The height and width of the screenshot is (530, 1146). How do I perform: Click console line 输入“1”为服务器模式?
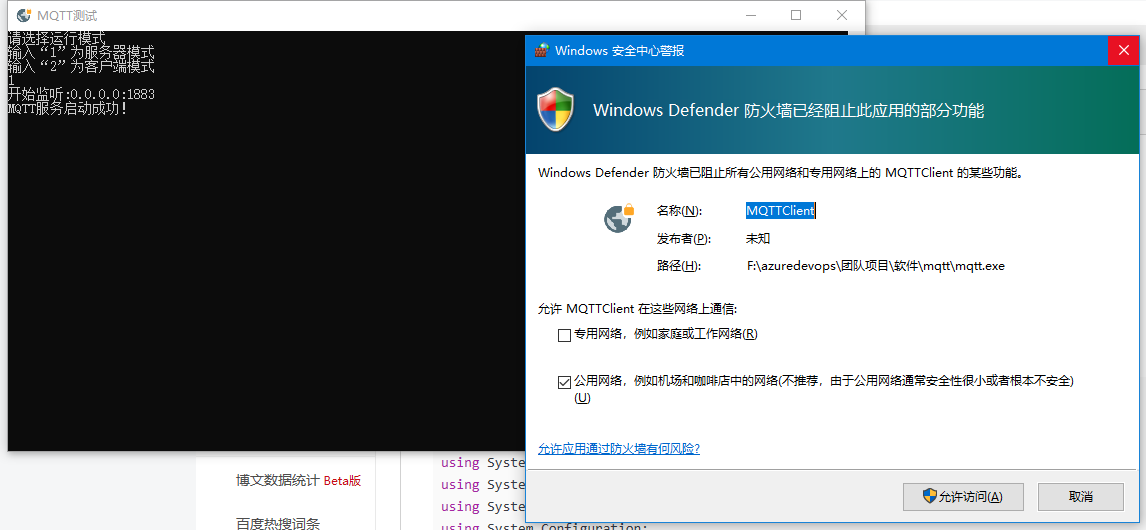click(x=81, y=53)
